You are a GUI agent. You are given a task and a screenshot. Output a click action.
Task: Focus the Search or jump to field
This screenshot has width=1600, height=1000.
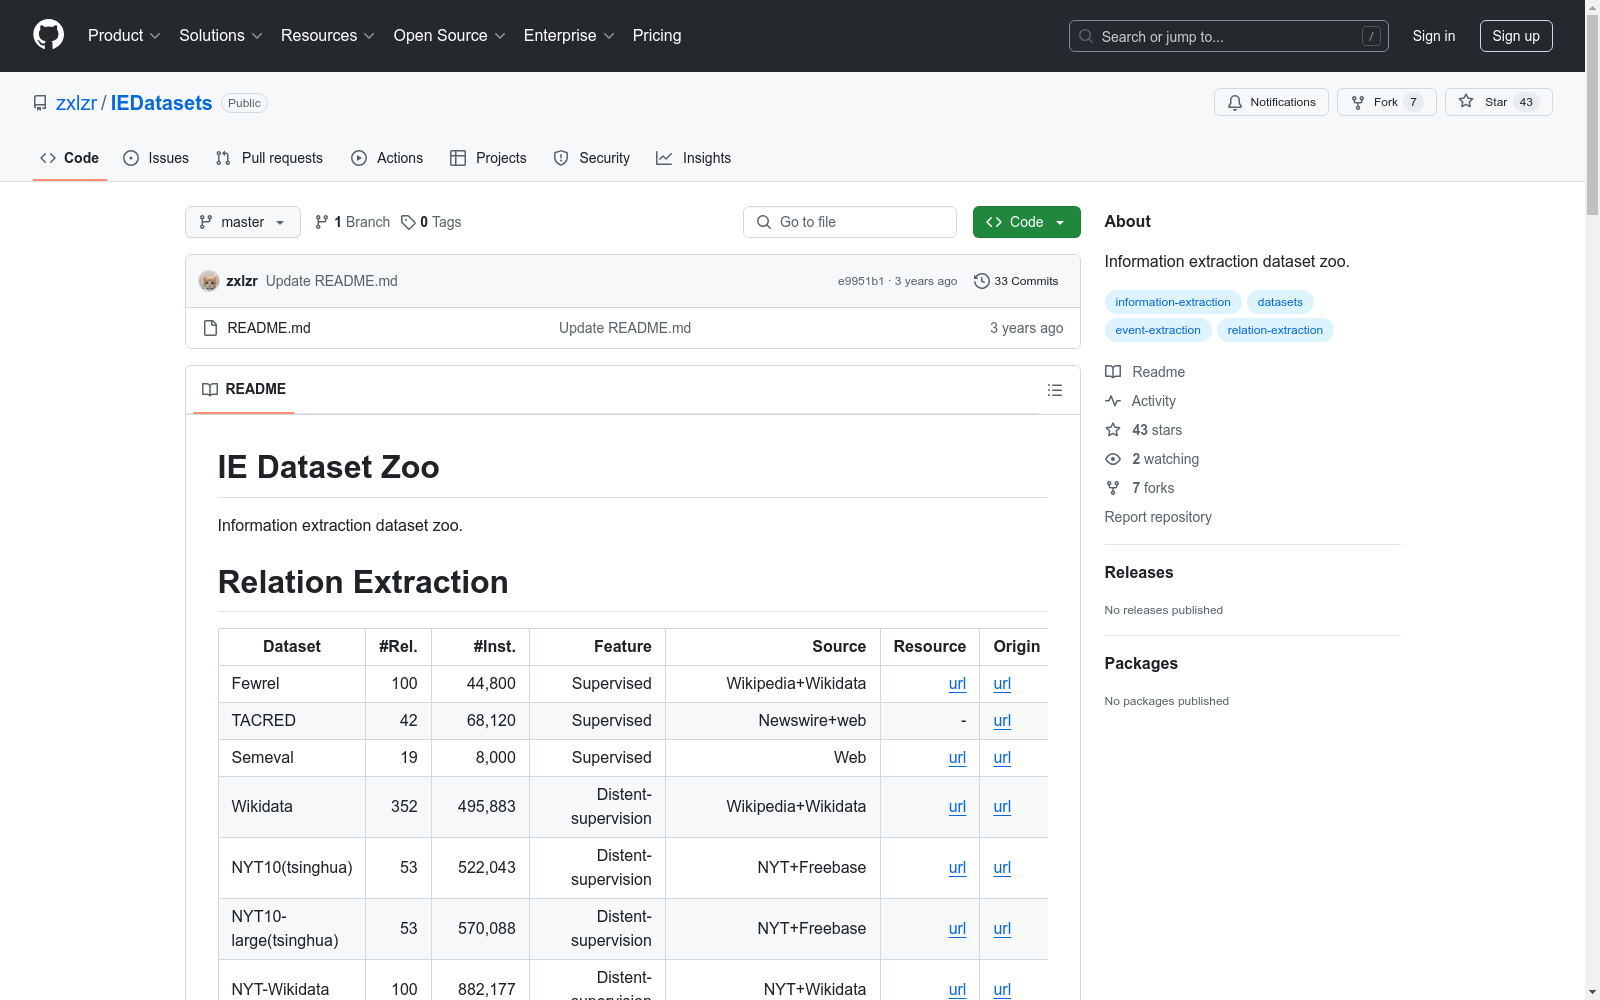[1227, 36]
